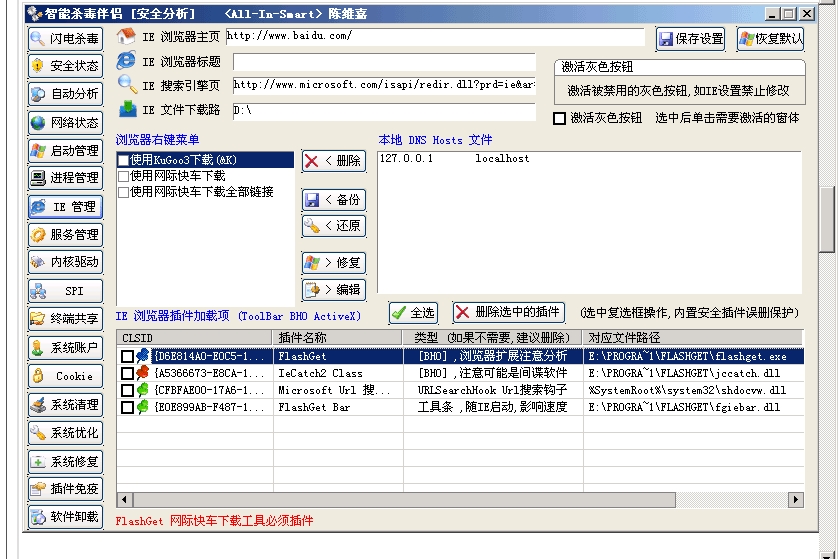Click the FlashGet row plugin icon

pos(143,356)
